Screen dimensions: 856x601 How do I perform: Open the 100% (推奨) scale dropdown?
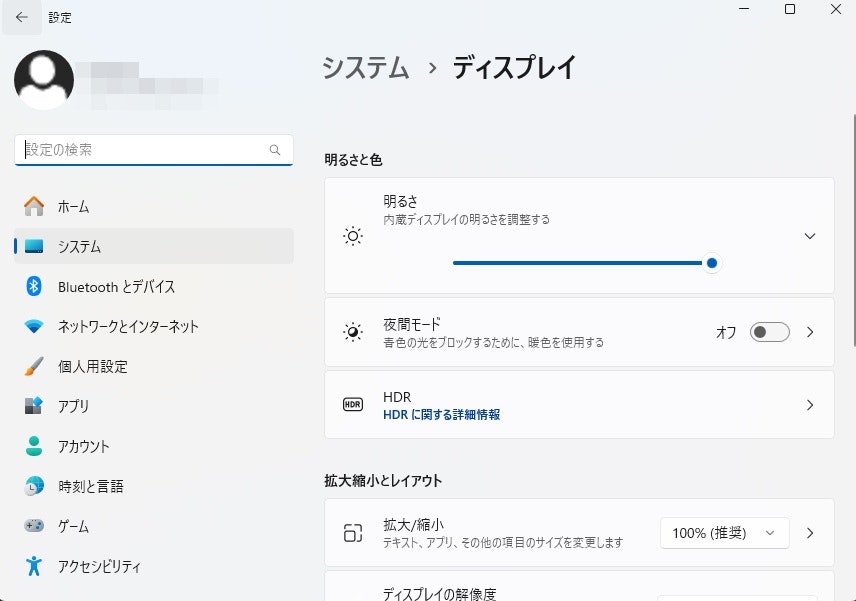tap(724, 533)
